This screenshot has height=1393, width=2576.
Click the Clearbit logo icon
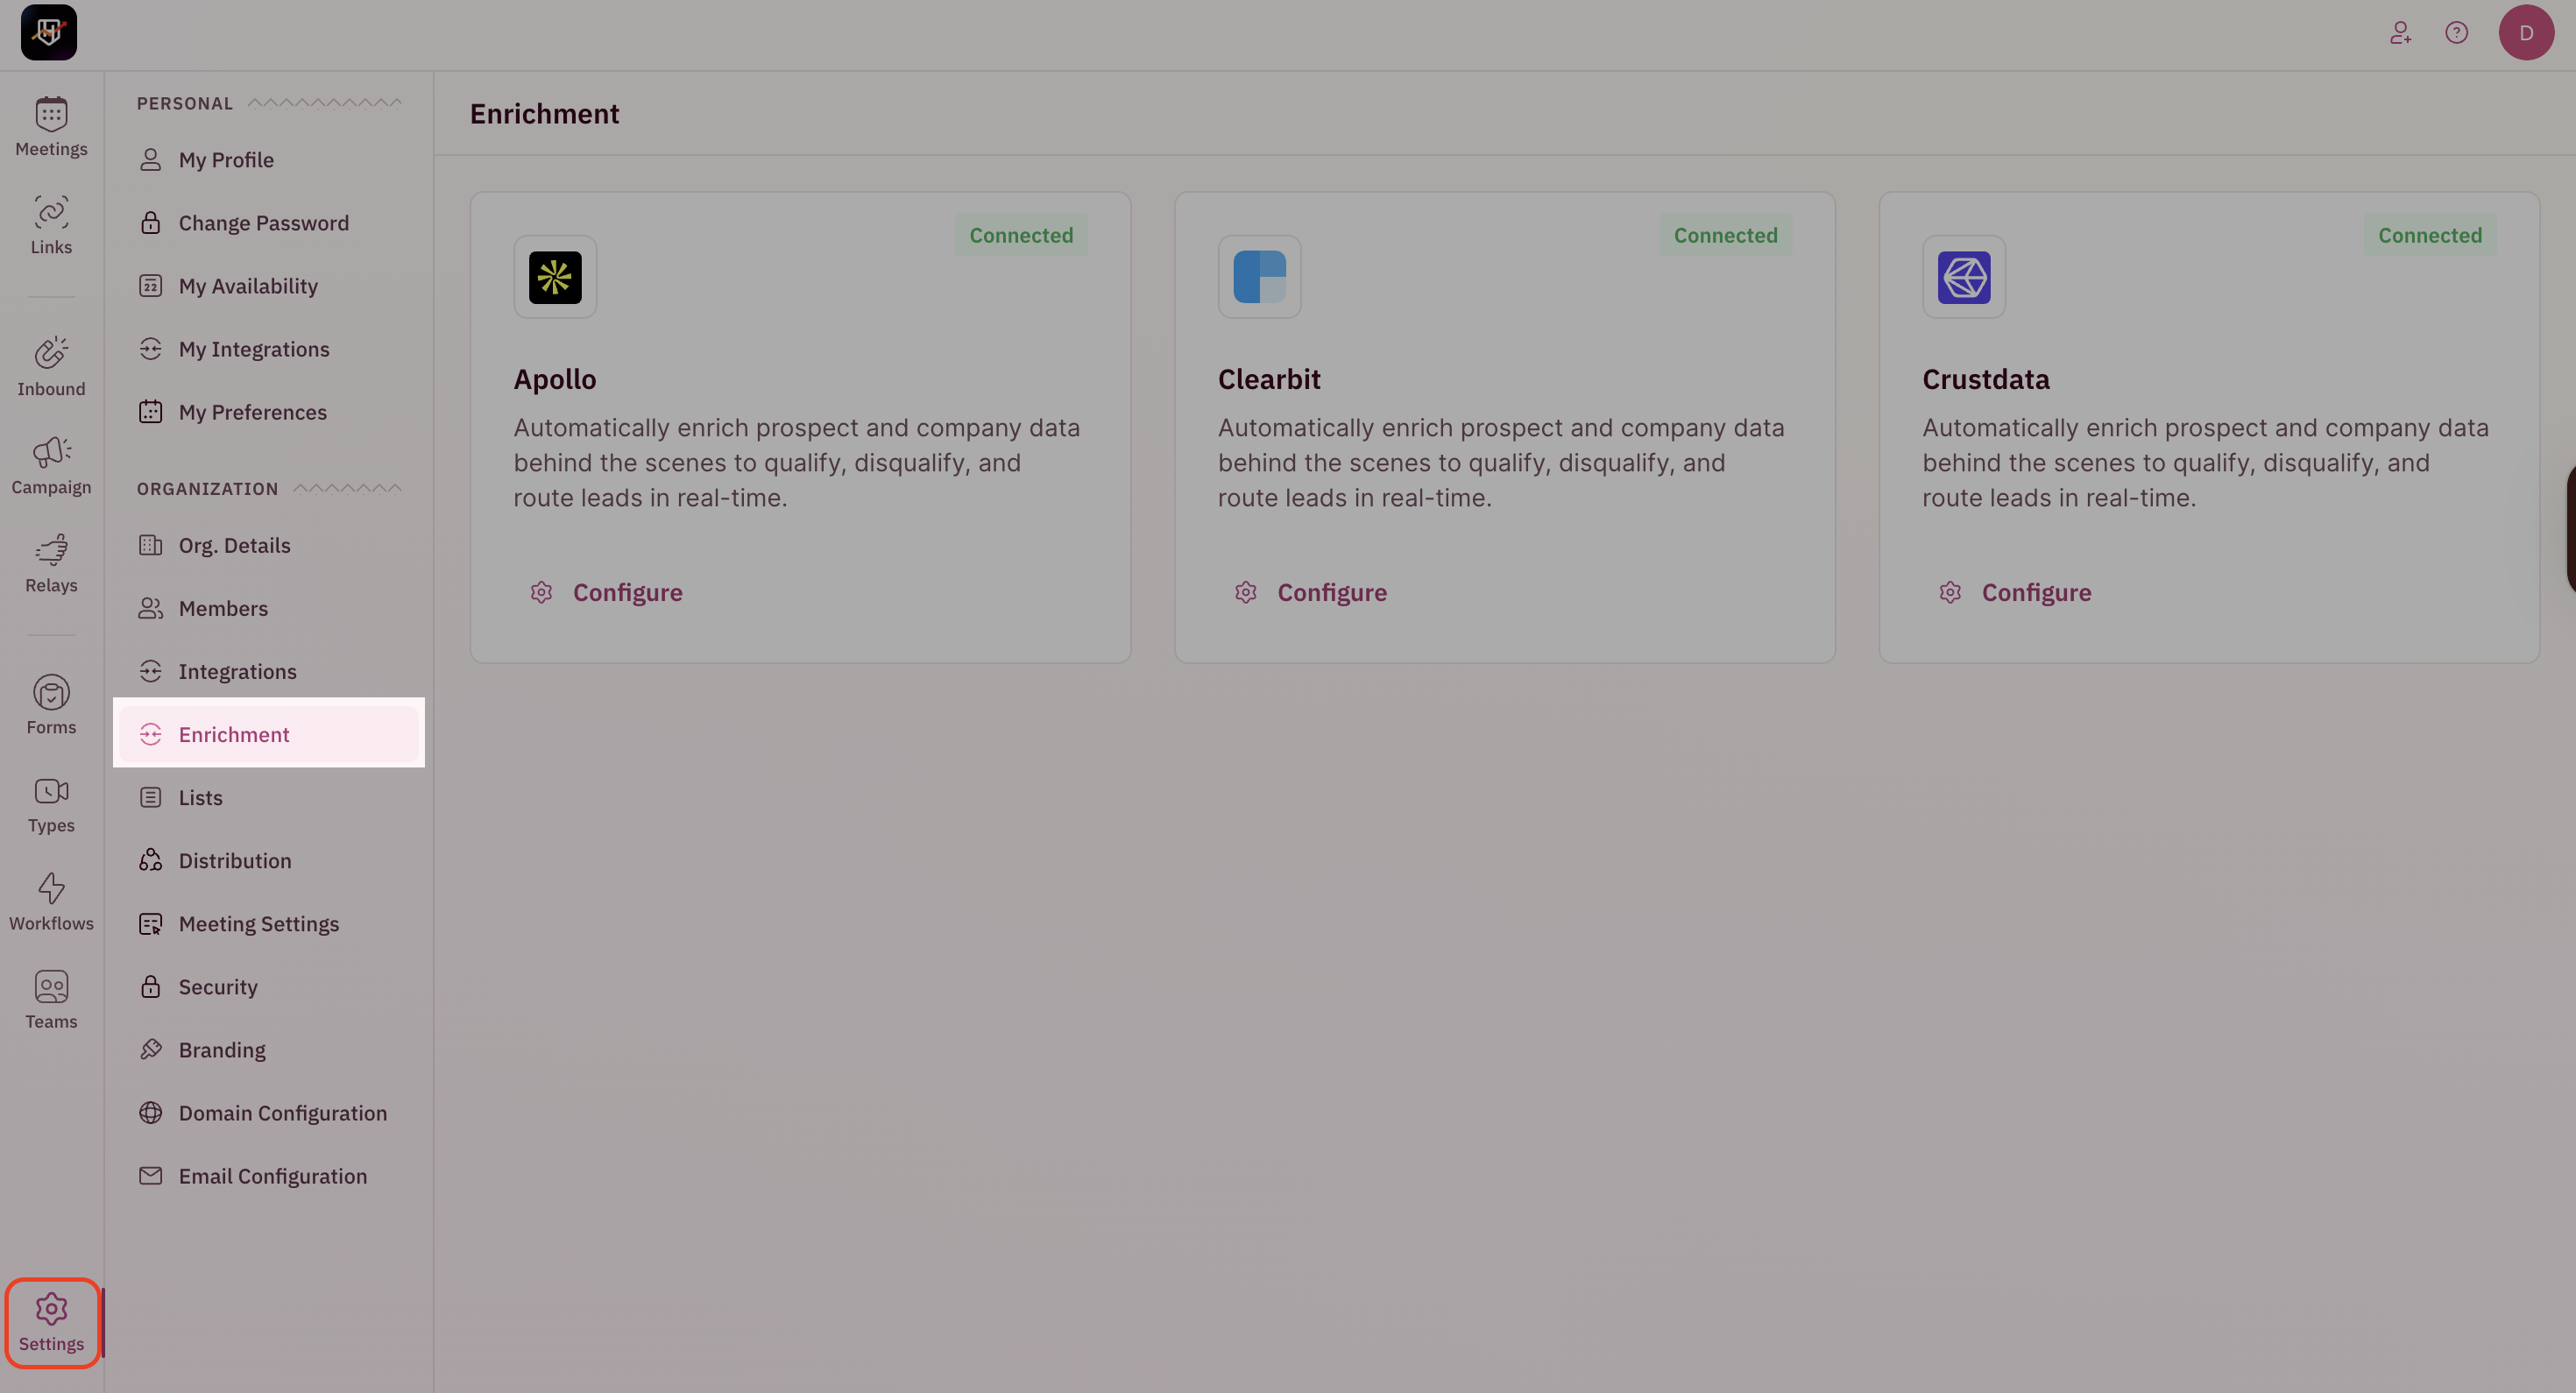(x=1259, y=277)
